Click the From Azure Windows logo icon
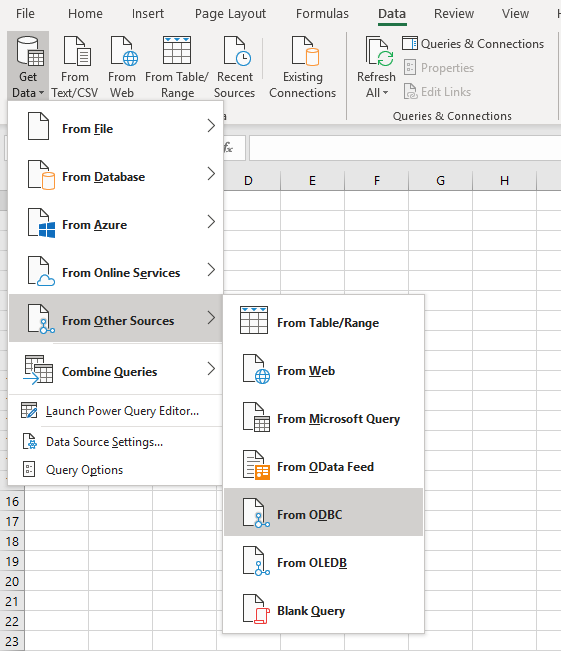The height and width of the screenshot is (651, 561). (47, 230)
